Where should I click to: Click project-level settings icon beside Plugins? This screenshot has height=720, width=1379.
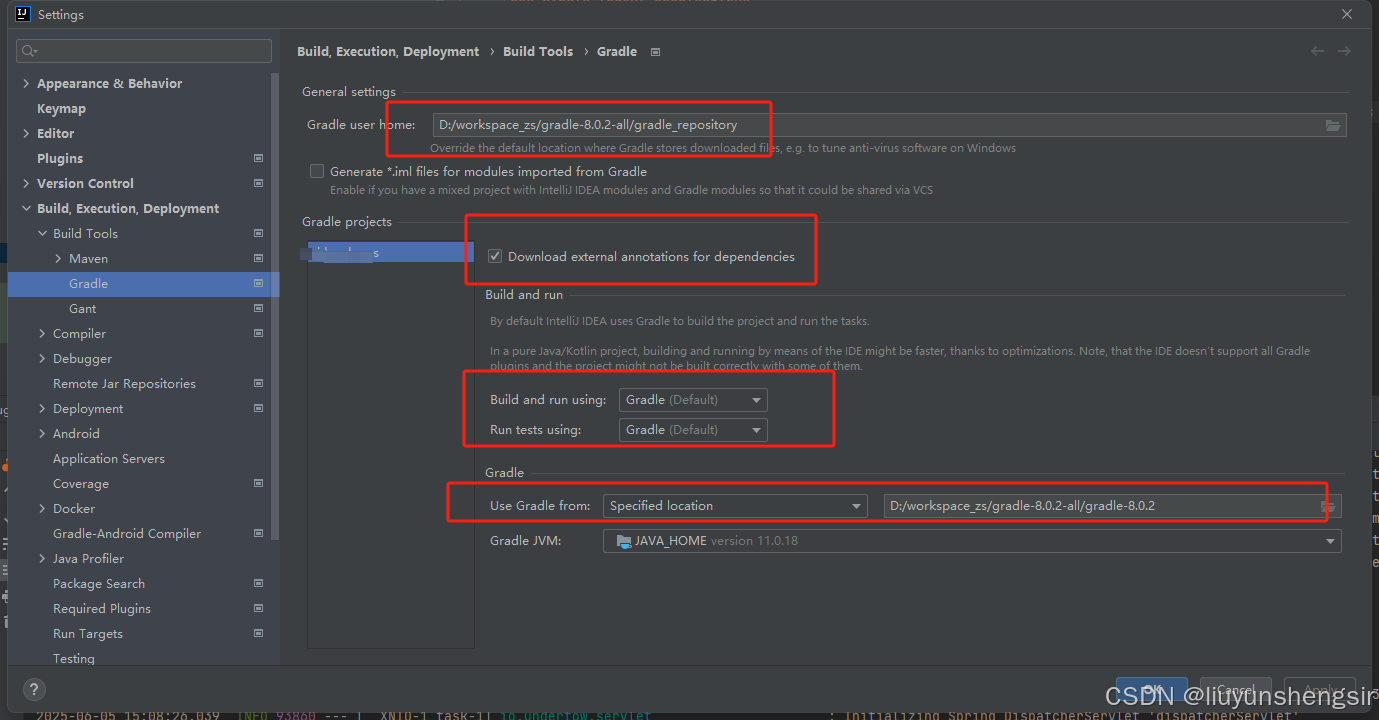coord(258,158)
